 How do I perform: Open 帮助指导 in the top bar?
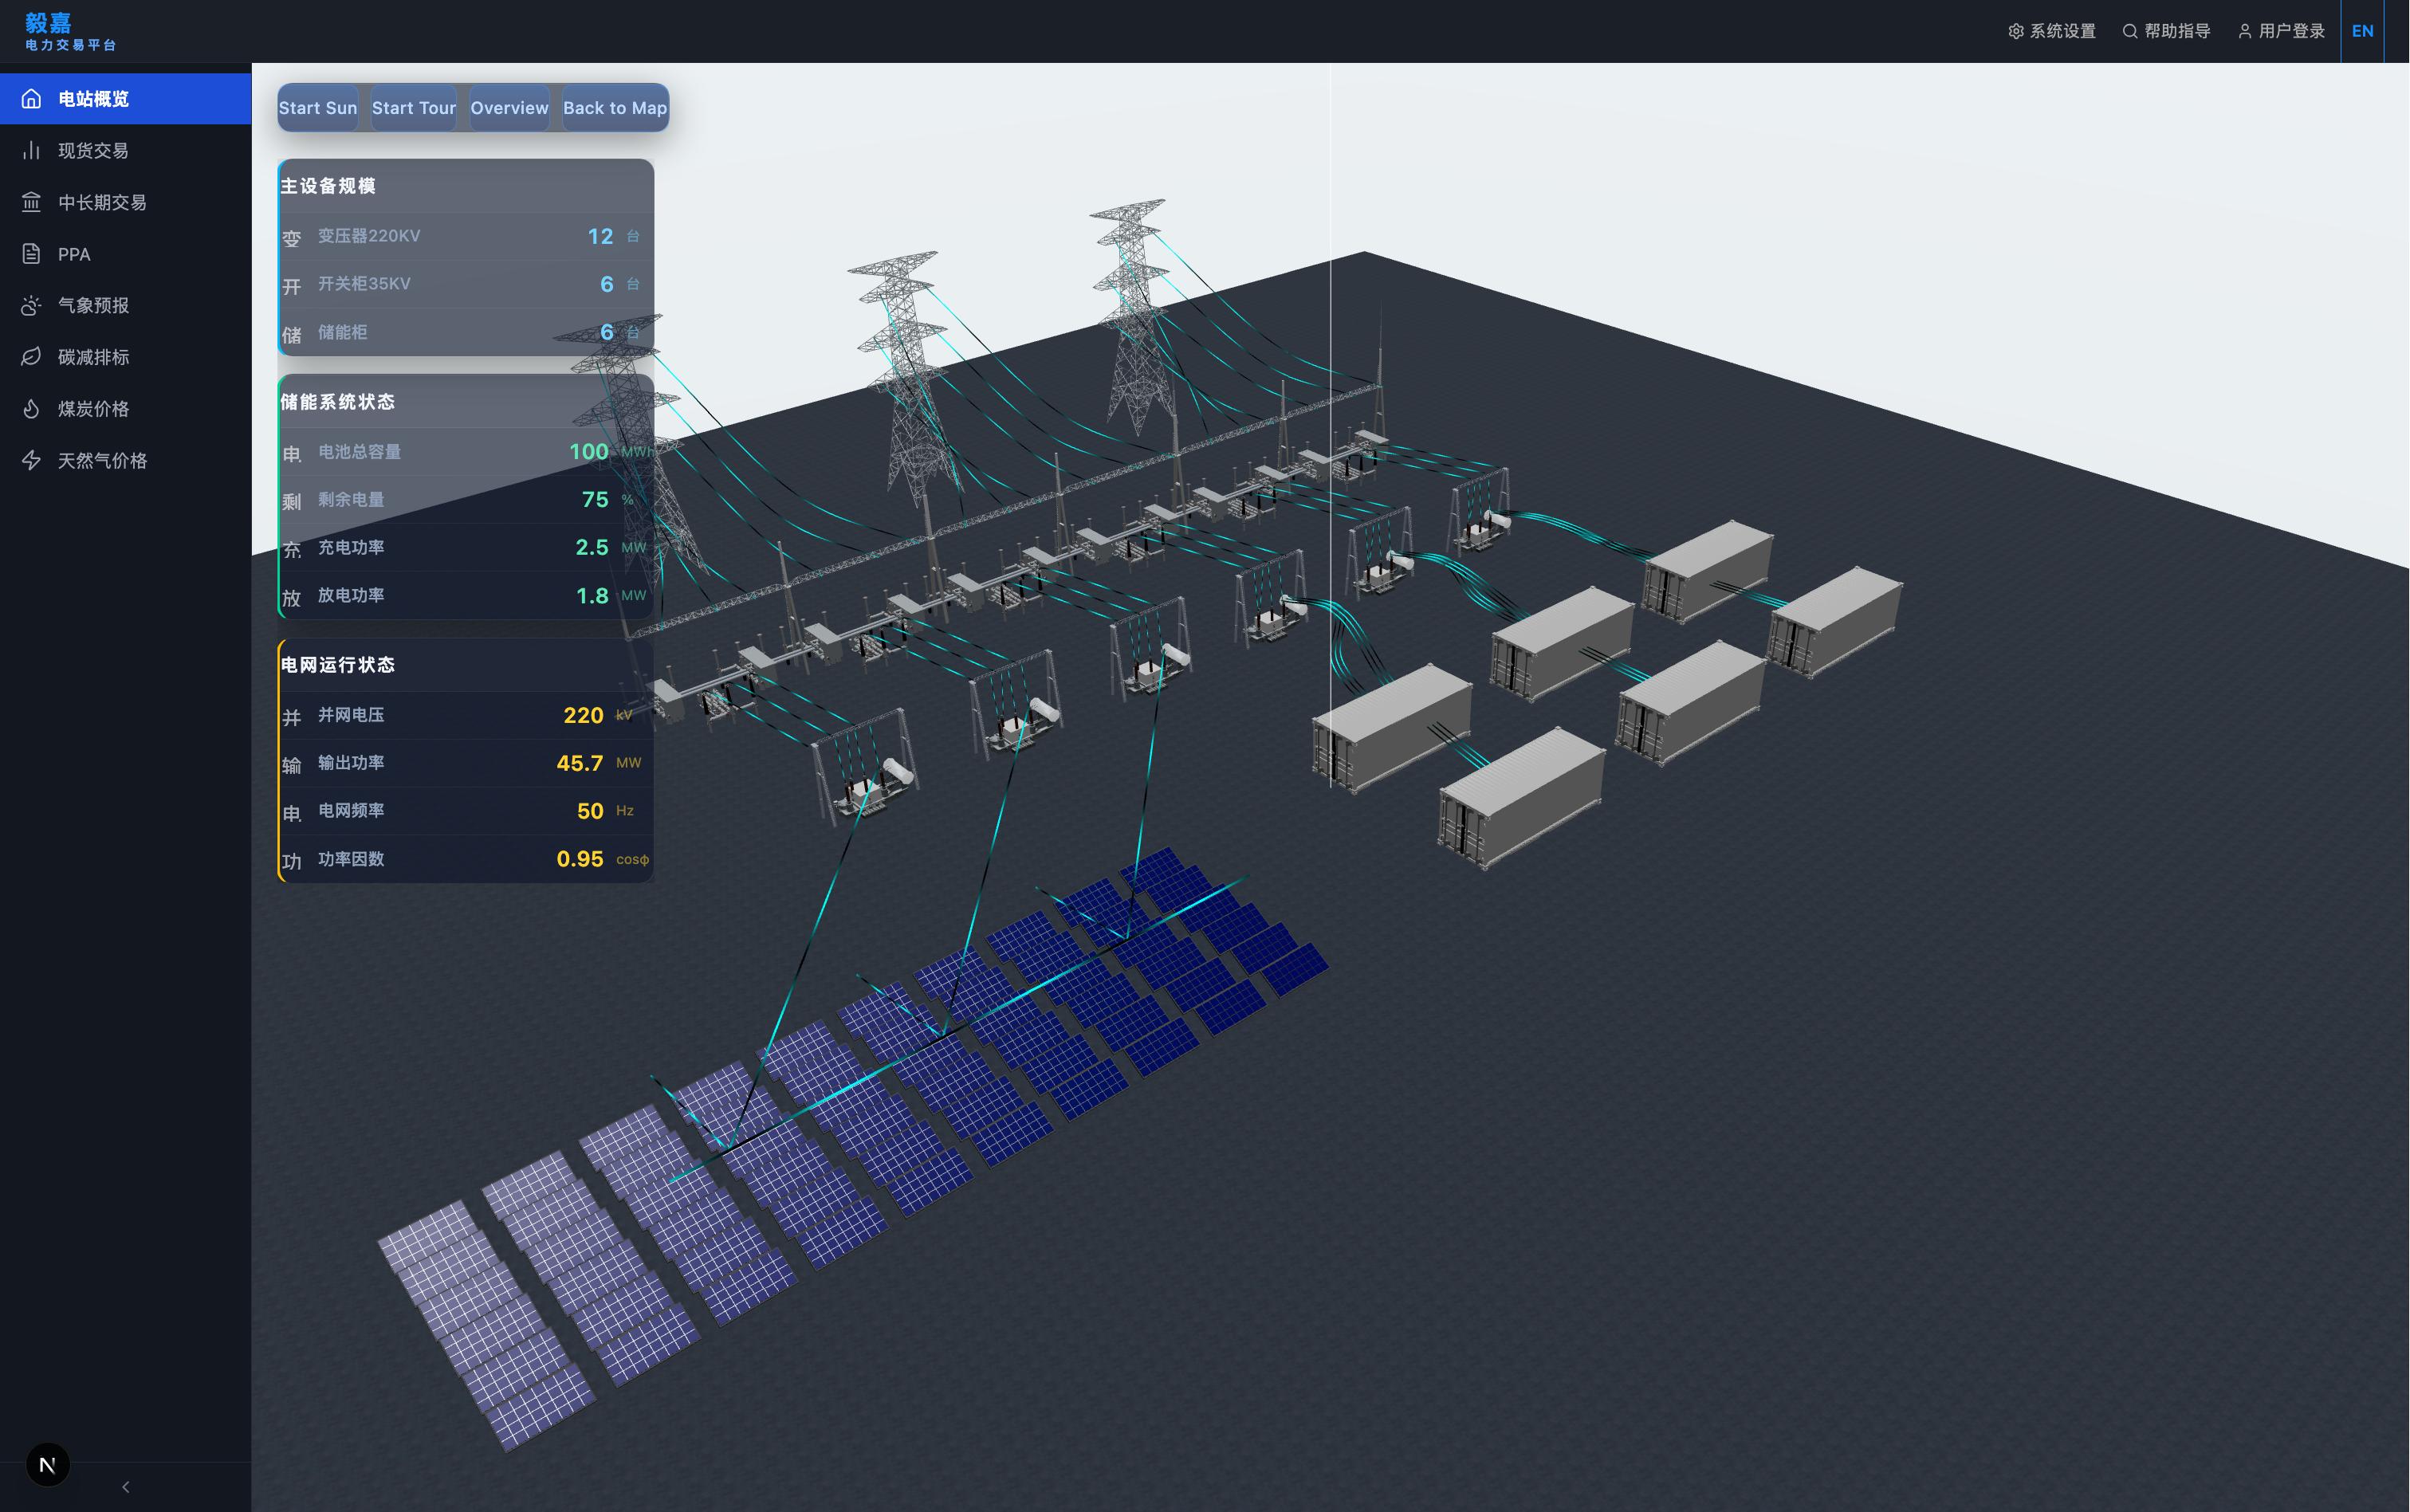pos(2166,31)
